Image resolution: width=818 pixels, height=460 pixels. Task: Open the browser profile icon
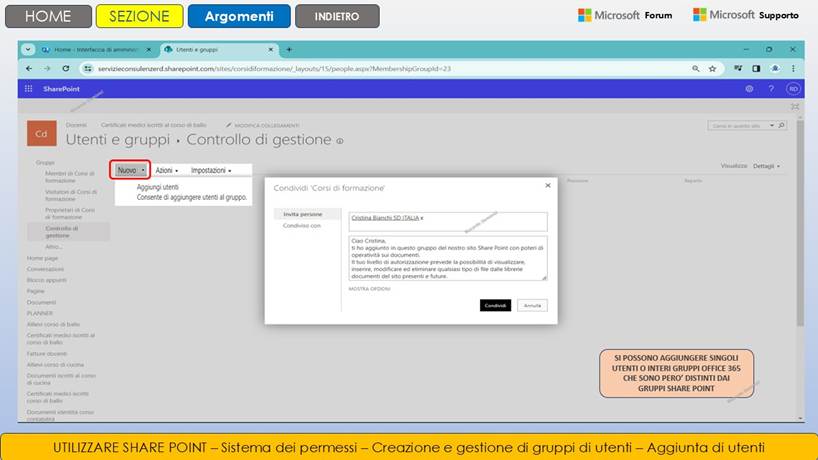pyautogui.click(x=775, y=68)
